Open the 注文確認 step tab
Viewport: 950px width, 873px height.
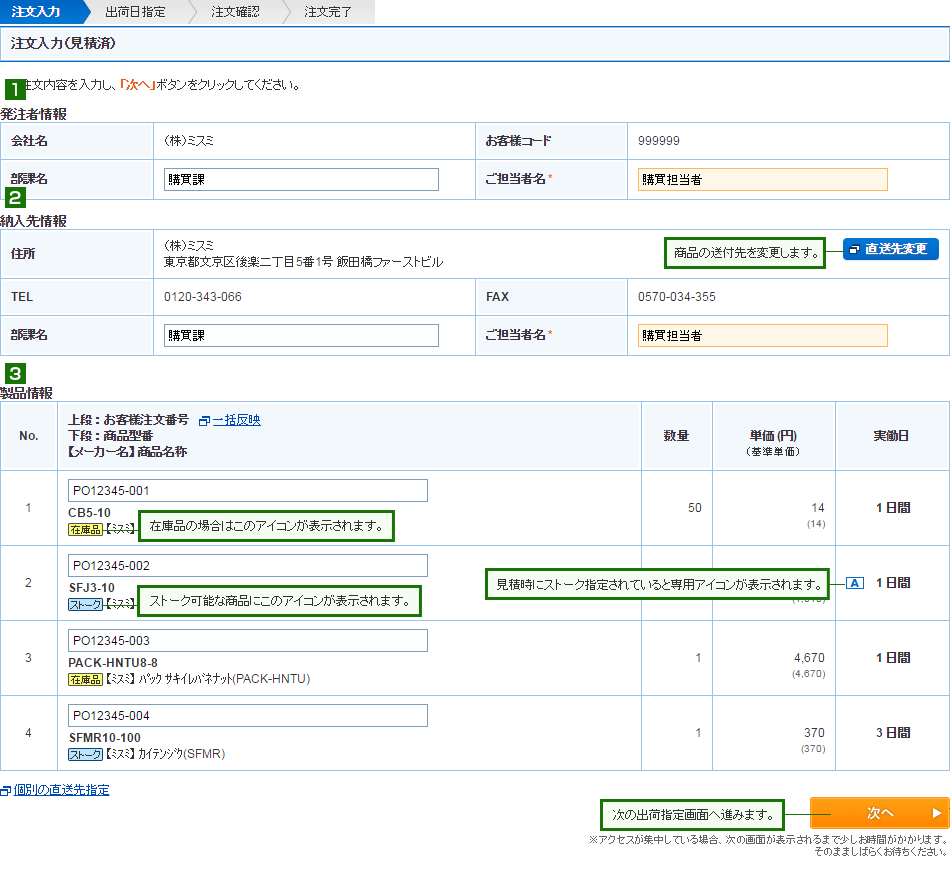coord(235,12)
